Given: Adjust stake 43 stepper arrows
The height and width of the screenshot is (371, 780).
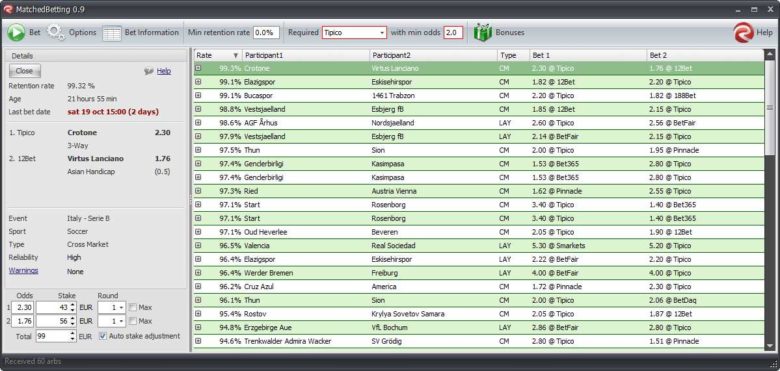Looking at the screenshot, I should point(73,307).
